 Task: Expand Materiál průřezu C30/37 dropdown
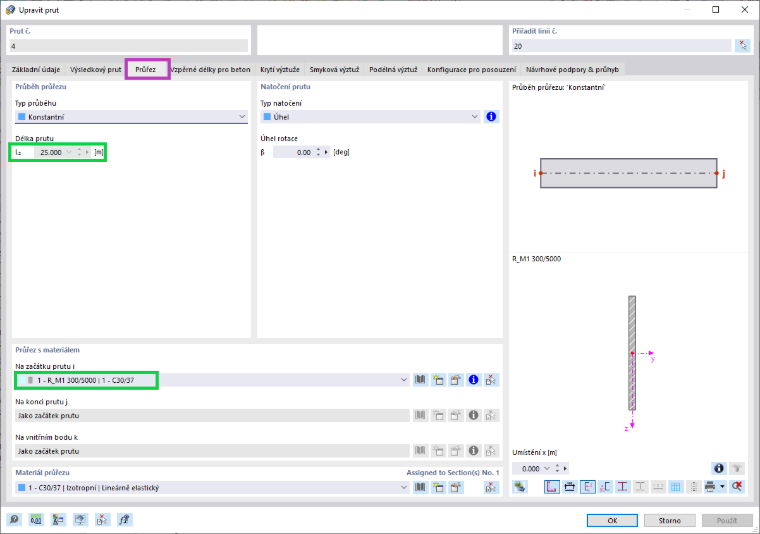pos(404,487)
